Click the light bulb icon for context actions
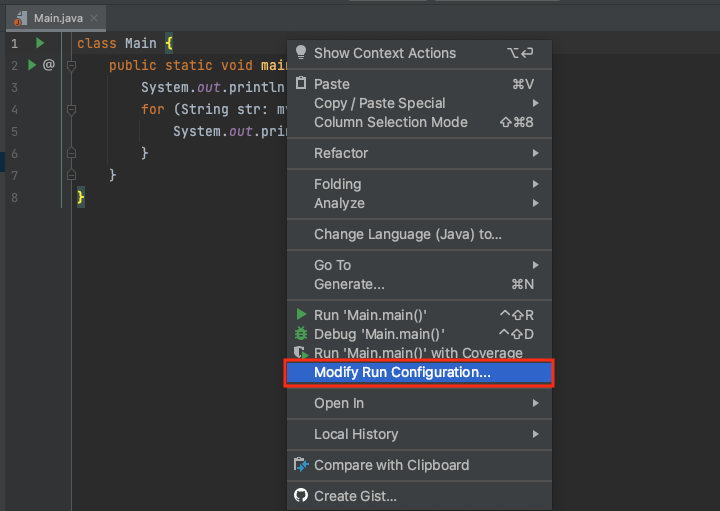The height and width of the screenshot is (511, 720). [x=301, y=52]
